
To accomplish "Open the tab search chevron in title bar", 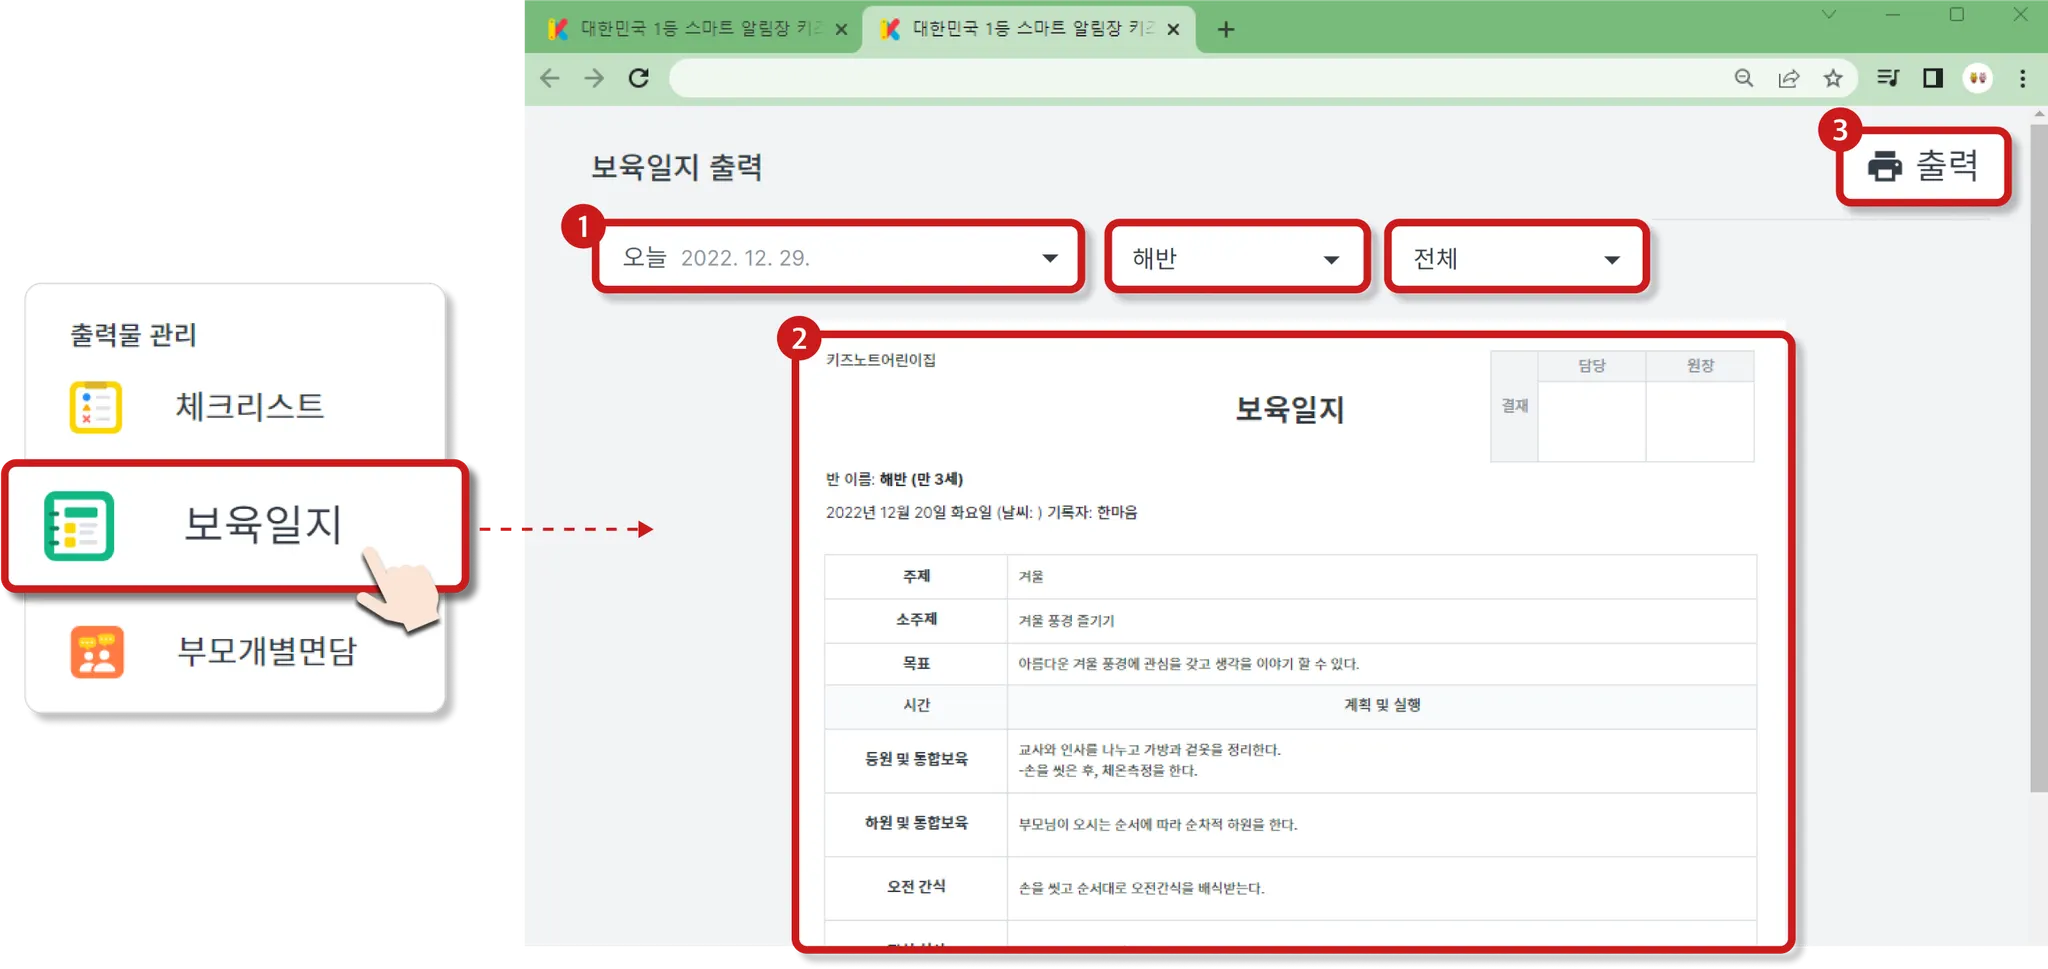I will [1829, 15].
